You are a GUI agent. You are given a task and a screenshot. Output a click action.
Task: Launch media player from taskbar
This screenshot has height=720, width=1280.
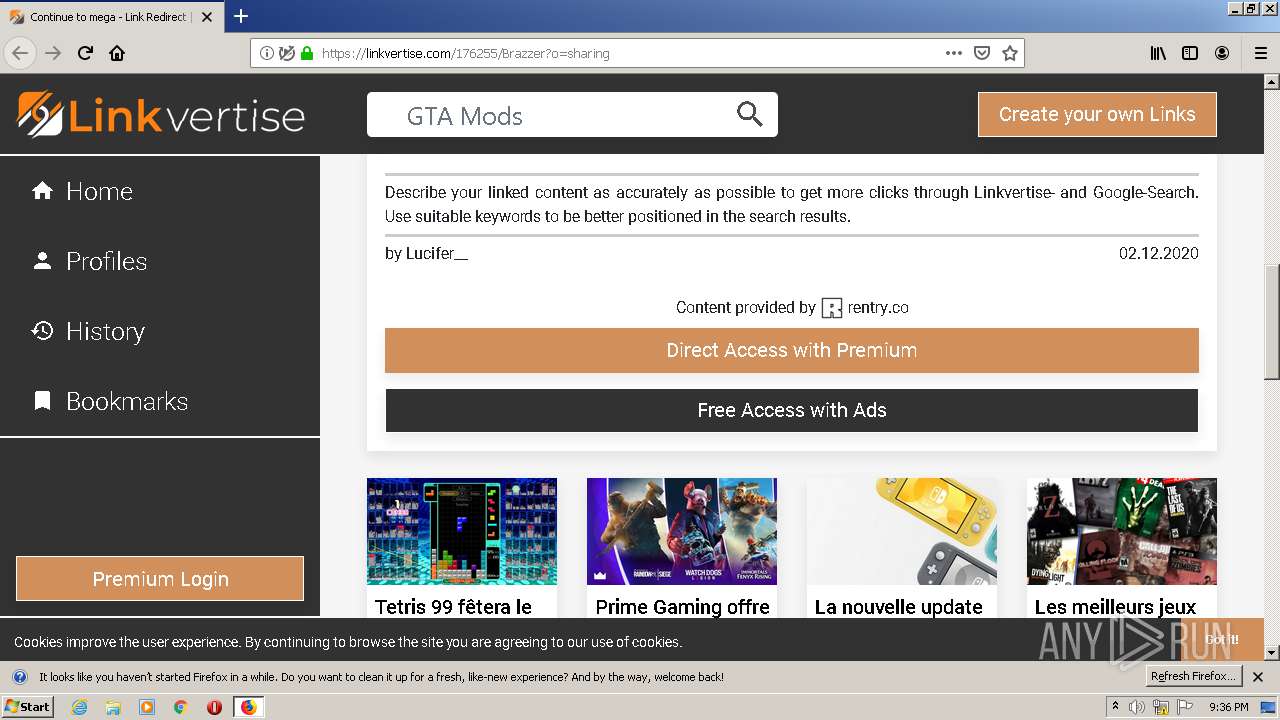pos(147,707)
